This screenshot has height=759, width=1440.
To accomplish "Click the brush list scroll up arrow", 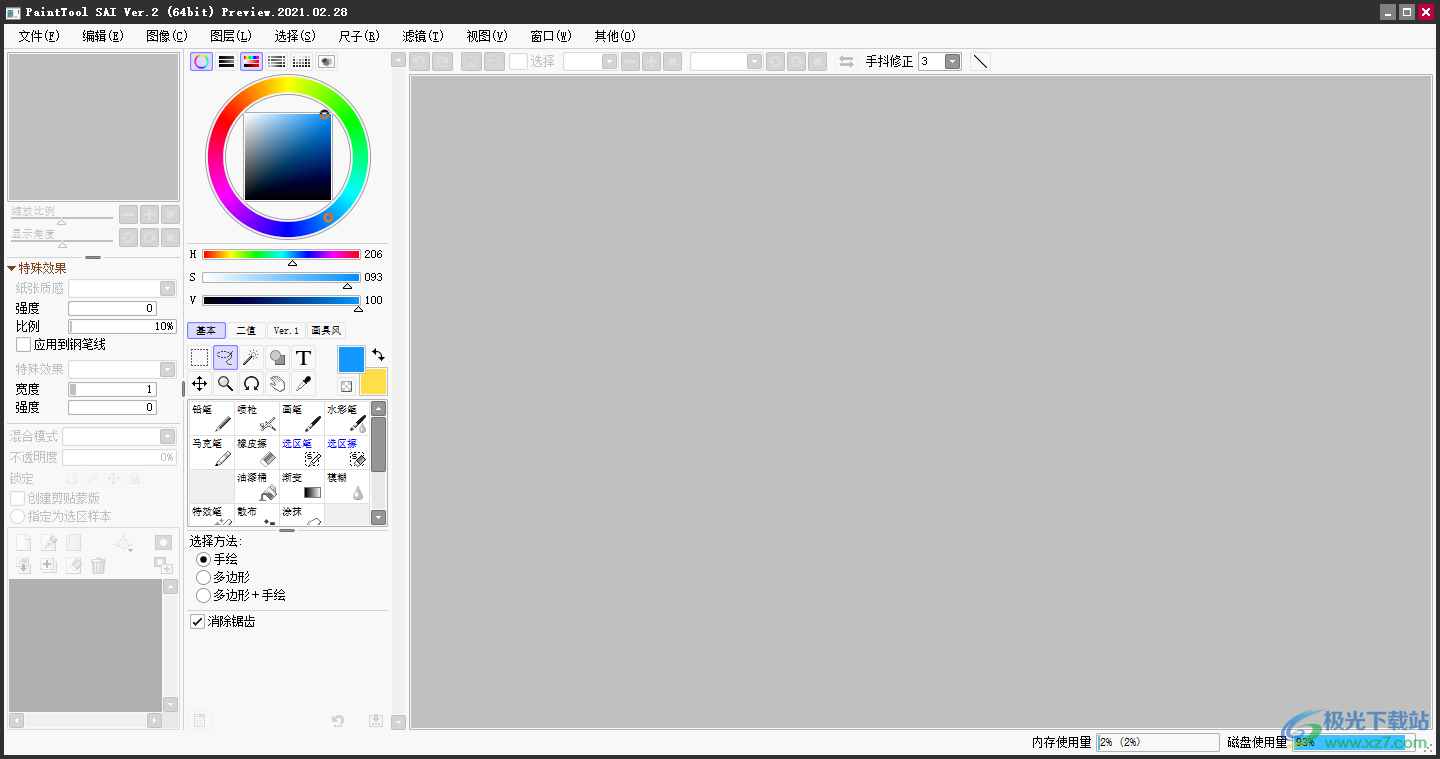I will [378, 408].
